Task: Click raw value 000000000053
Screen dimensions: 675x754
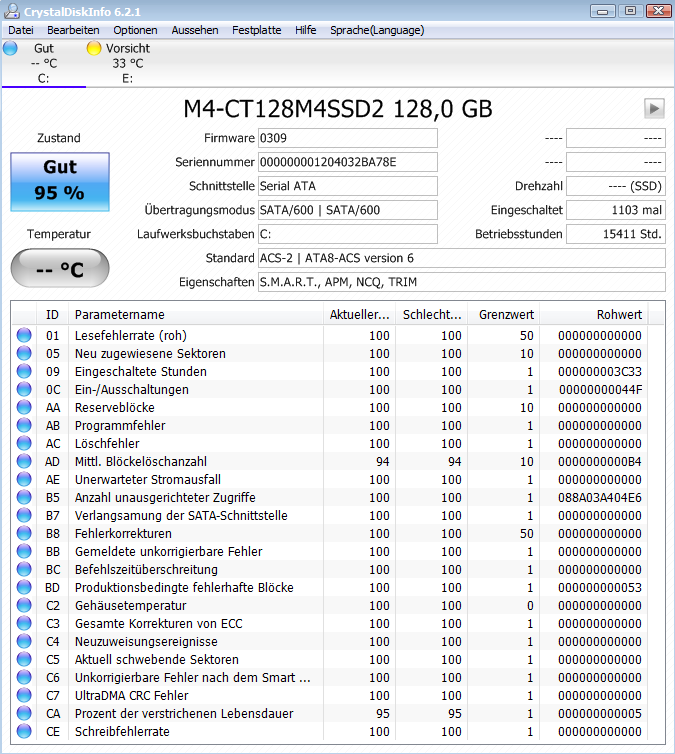Action: click(600, 588)
